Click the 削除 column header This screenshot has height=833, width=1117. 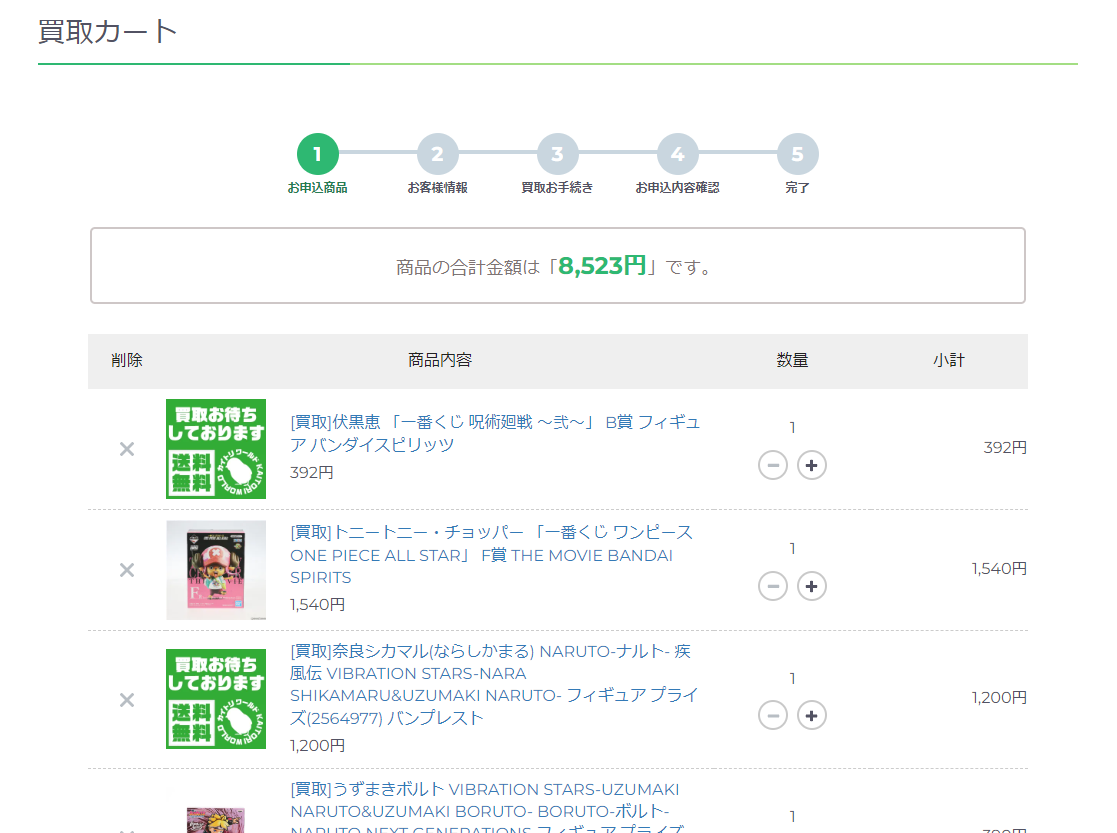(x=127, y=361)
